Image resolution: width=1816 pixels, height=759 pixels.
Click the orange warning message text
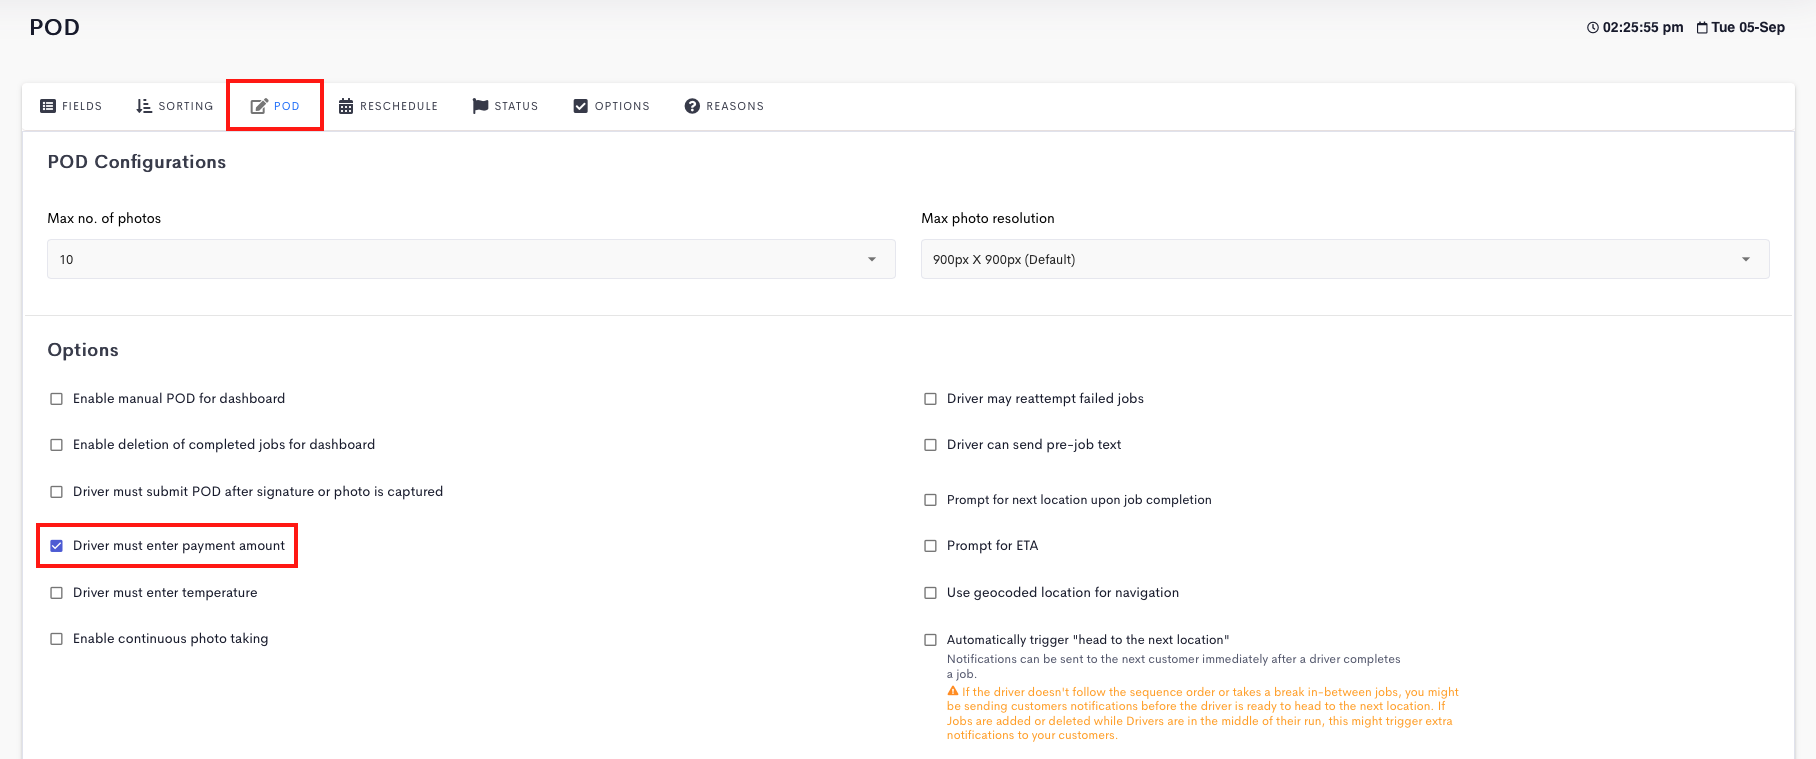[1203, 713]
